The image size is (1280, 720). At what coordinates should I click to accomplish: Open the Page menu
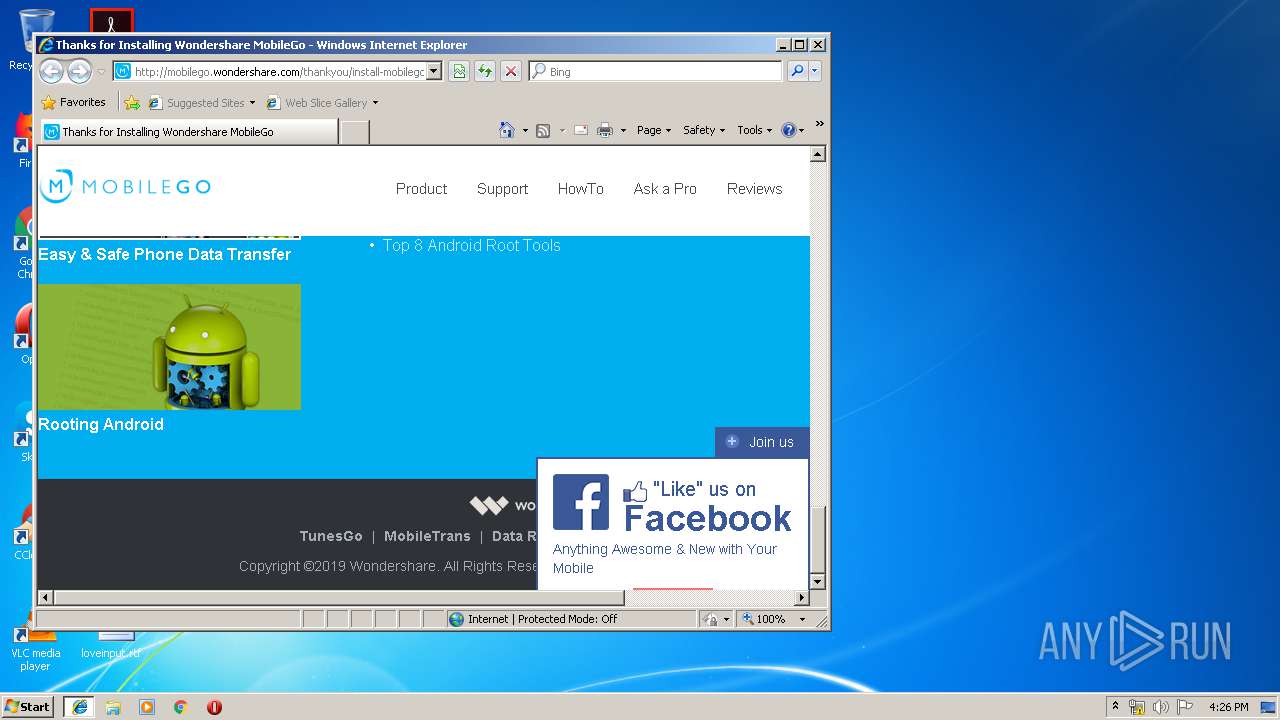pos(654,130)
